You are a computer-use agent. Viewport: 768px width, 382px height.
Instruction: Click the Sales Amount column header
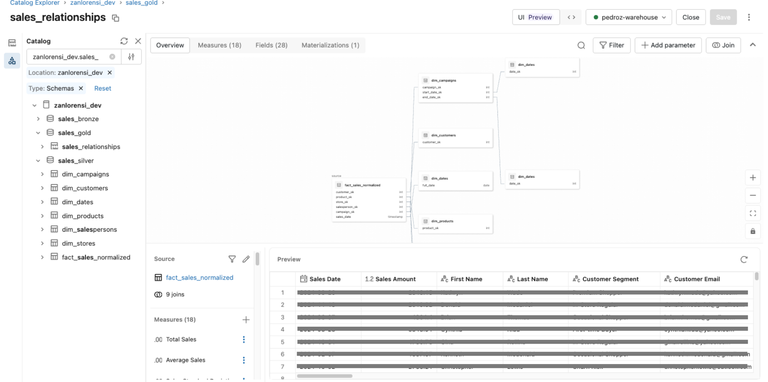coord(399,279)
